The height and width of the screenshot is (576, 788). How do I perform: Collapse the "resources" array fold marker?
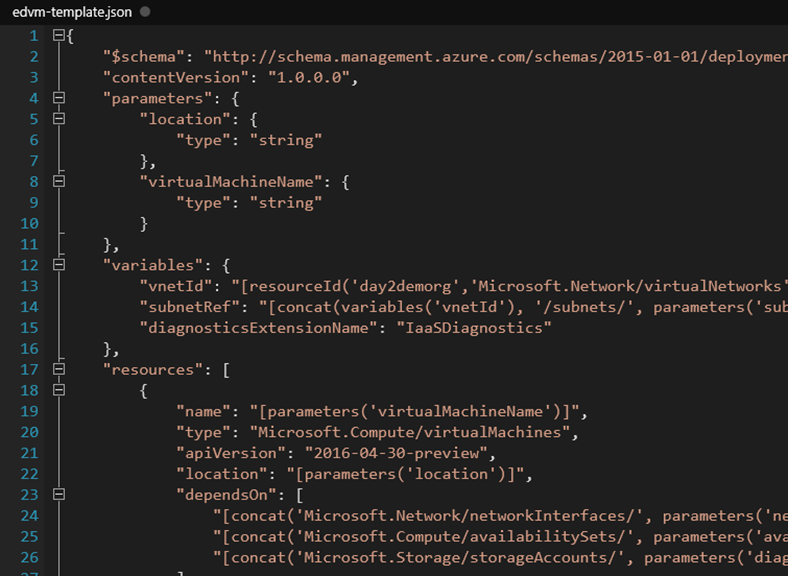click(x=58, y=369)
